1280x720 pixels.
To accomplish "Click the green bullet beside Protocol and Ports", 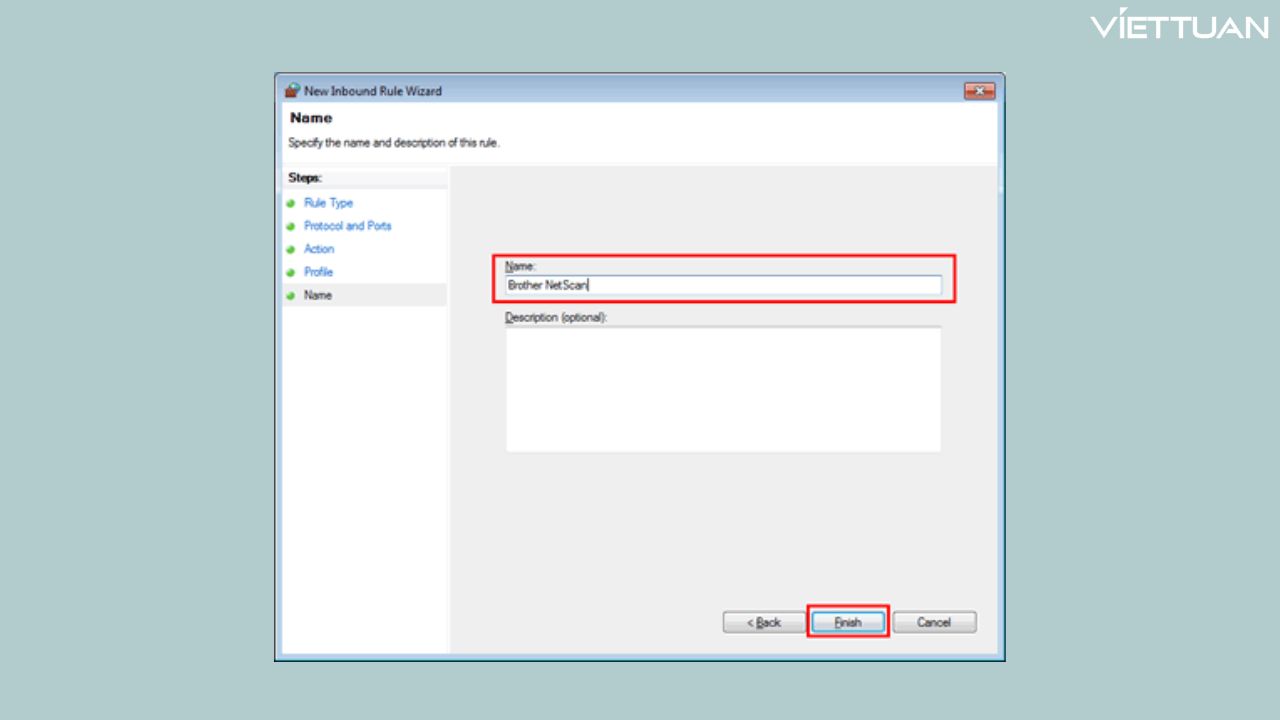I will [x=290, y=226].
